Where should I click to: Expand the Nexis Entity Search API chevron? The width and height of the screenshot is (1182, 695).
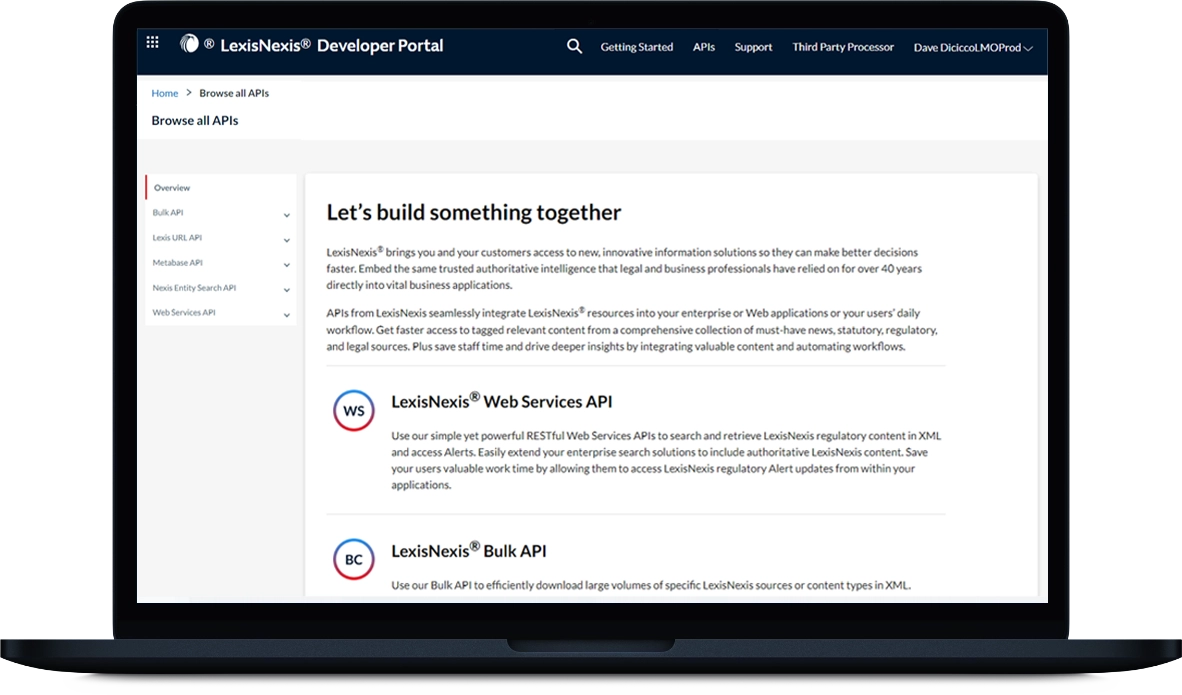point(286,289)
